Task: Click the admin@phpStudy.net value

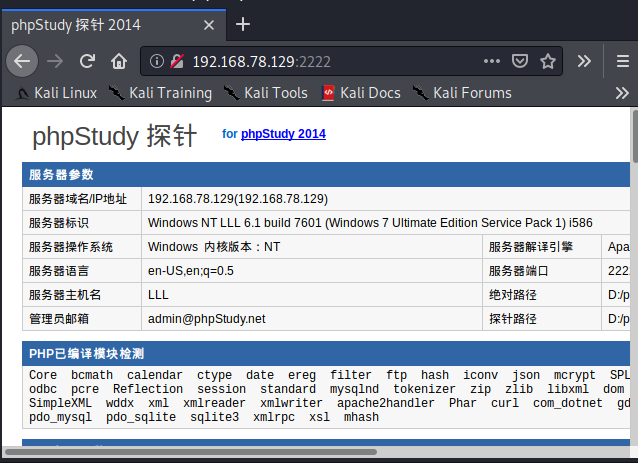Action: pos(207,319)
